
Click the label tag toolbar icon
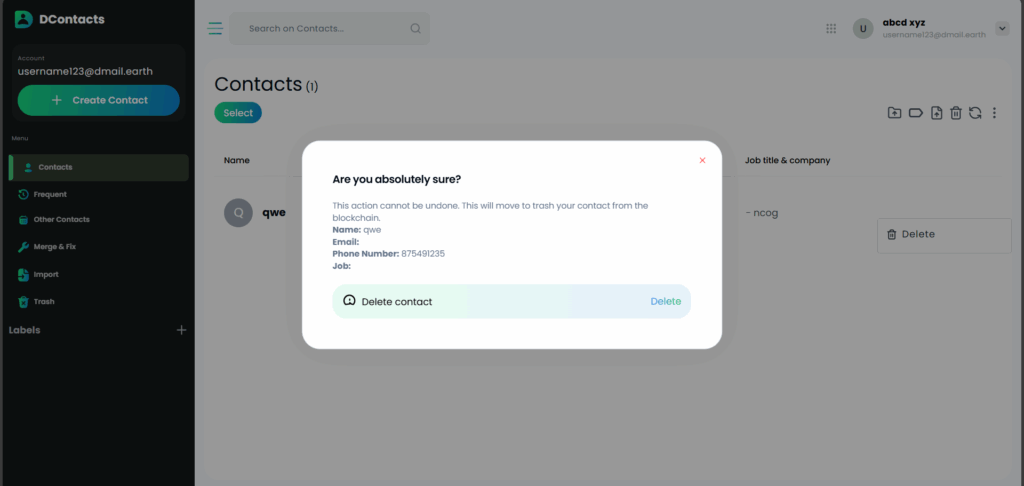pos(915,113)
